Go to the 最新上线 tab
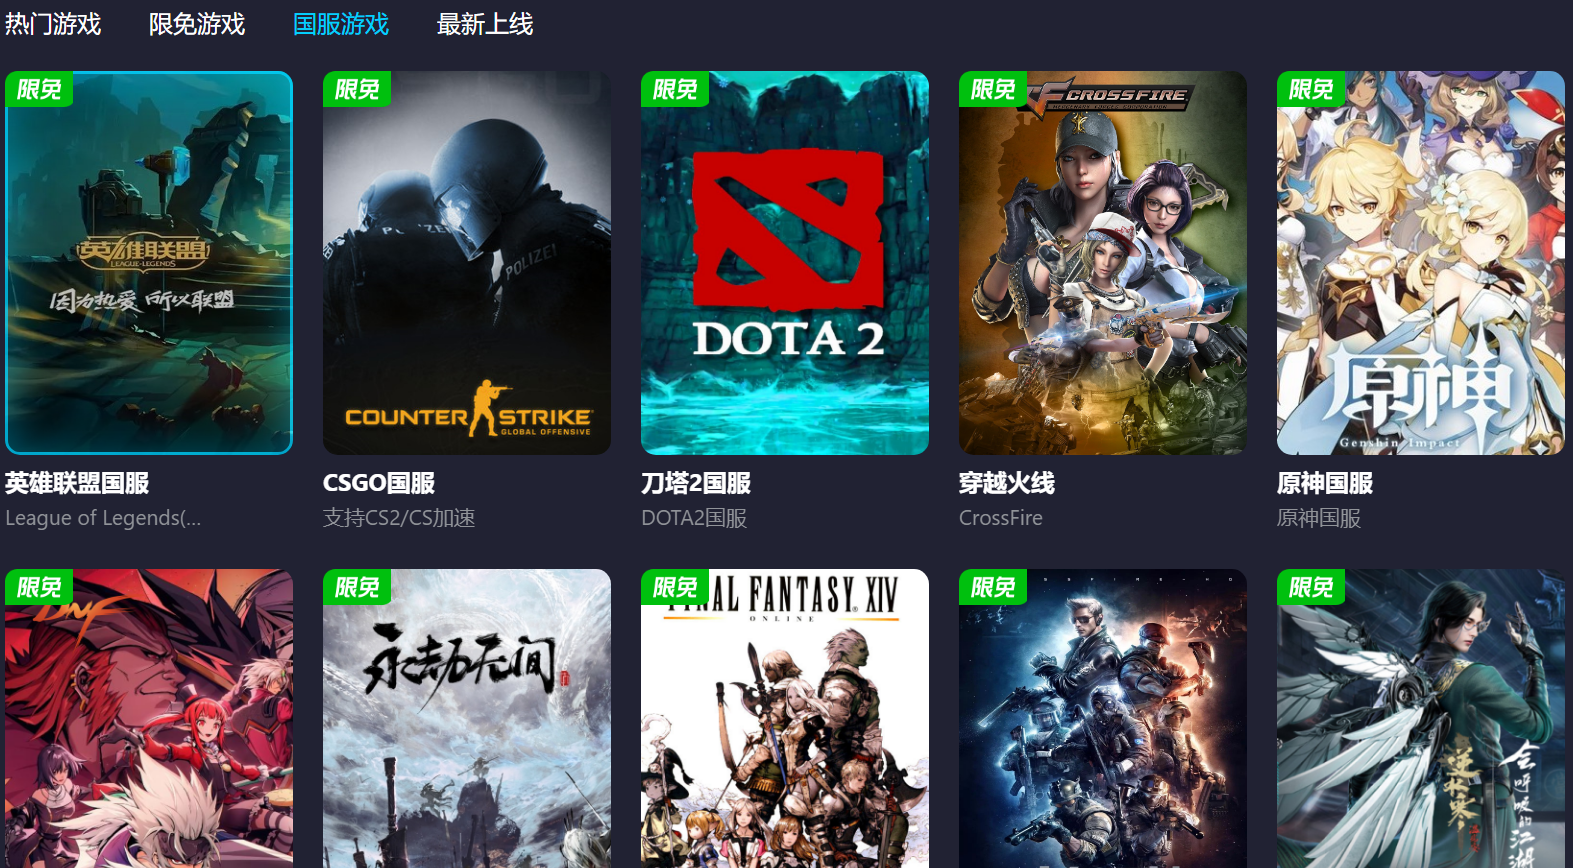Viewport: 1573px width, 868px height. (x=485, y=24)
